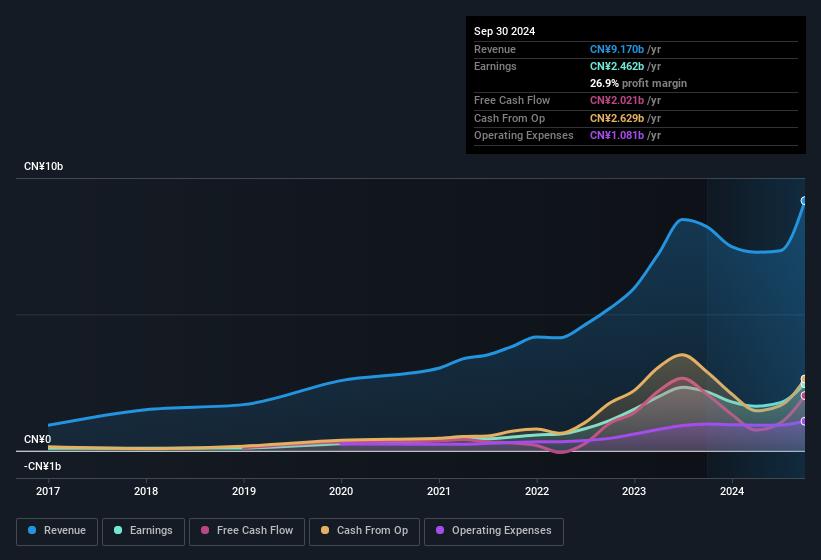Toggle the Free Cash Flow legend button

tap(247, 531)
